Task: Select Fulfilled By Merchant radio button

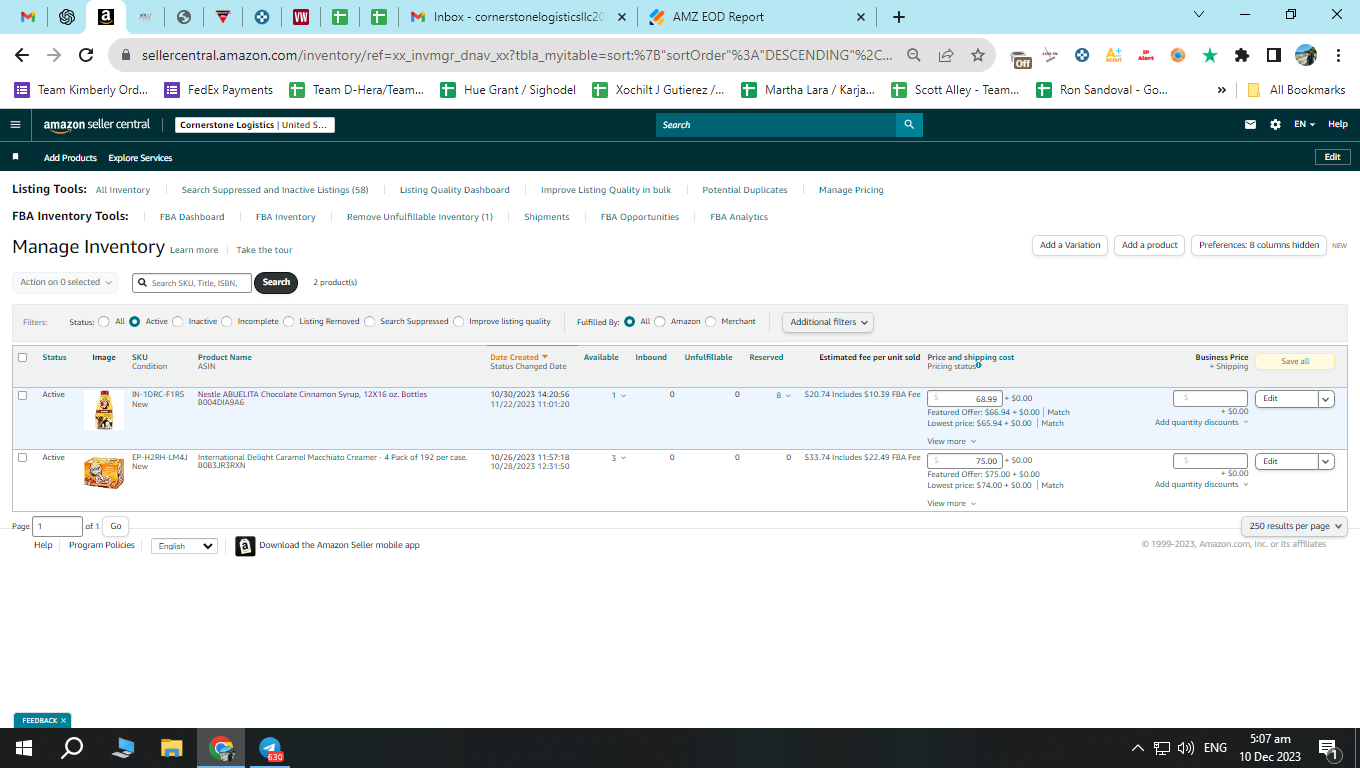Action: 711,322
